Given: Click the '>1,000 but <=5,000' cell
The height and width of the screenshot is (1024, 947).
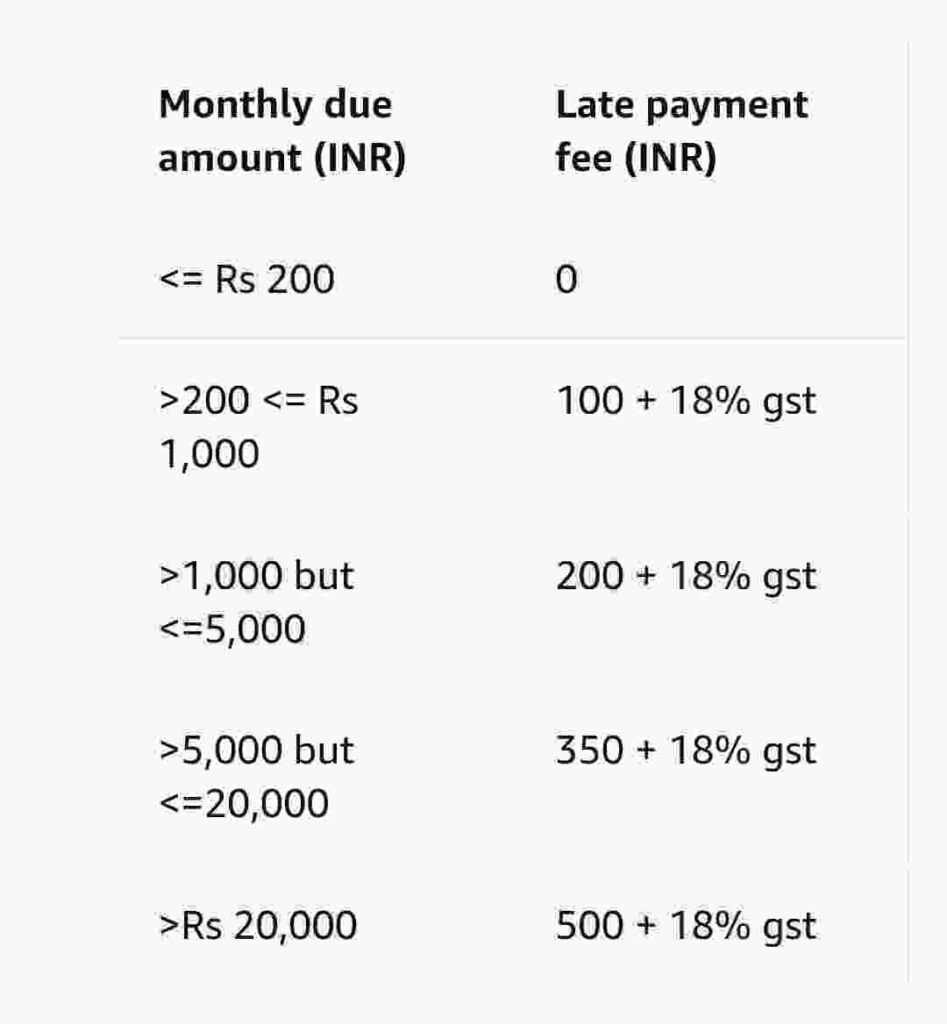Looking at the screenshot, I should (x=257, y=602).
